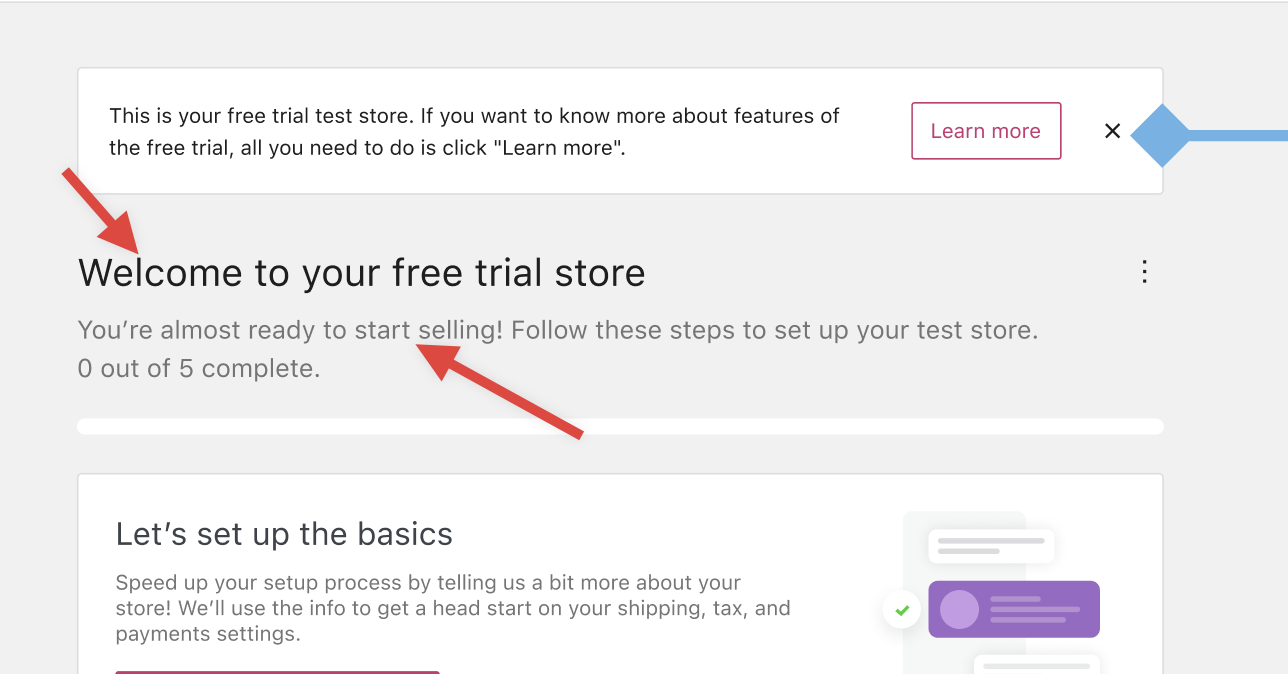Click the 'Learn more' button
Screen dimensions: 1288x674
(985, 130)
